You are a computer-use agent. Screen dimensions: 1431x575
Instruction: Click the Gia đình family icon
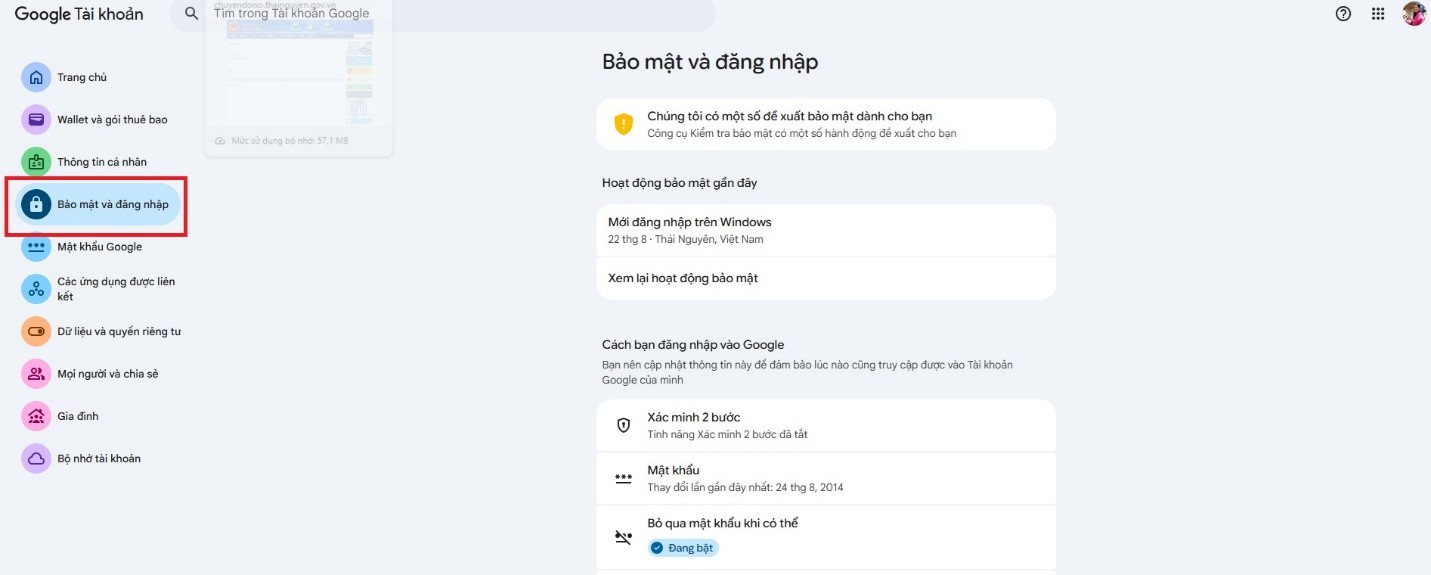(36, 416)
